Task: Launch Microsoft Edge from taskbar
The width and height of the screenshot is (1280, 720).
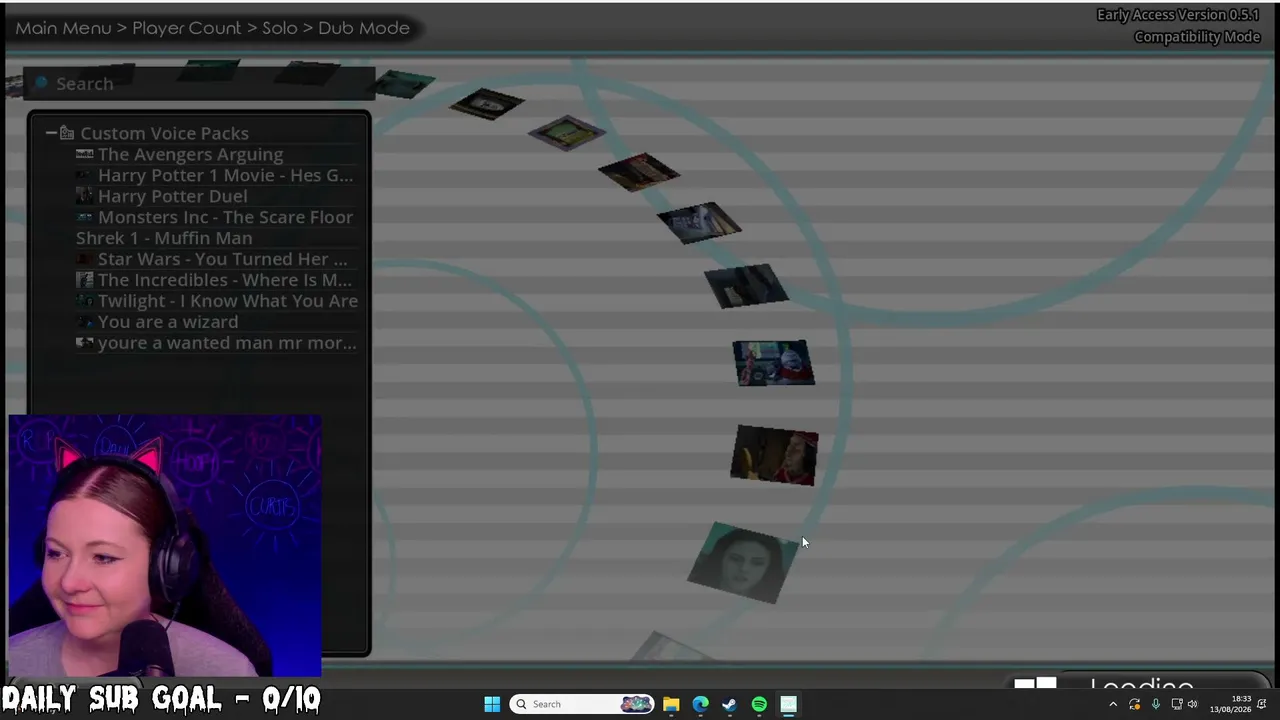Action: click(x=701, y=704)
